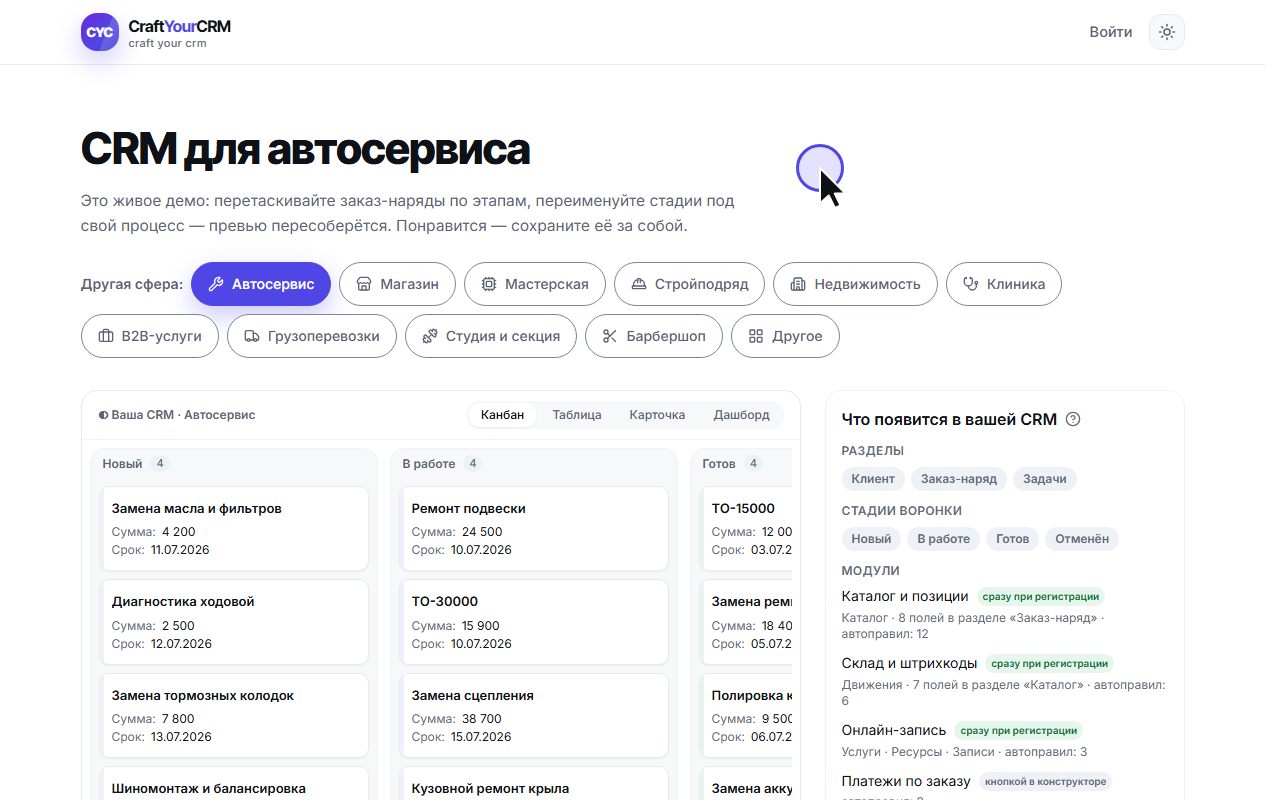The width and height of the screenshot is (1280, 800).
Task: Click the Войти login link
Action: coord(1111,32)
